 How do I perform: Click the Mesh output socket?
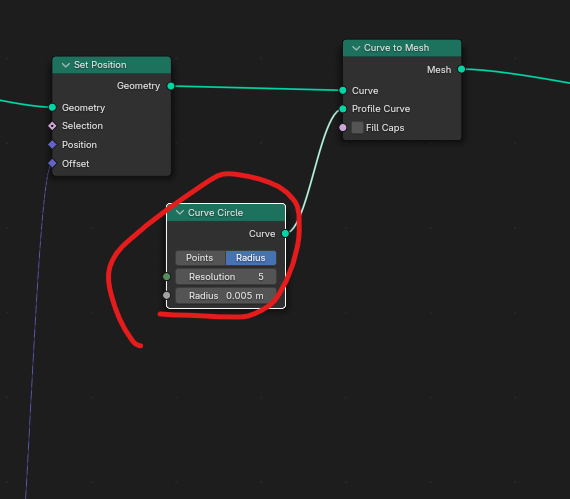pos(461,69)
